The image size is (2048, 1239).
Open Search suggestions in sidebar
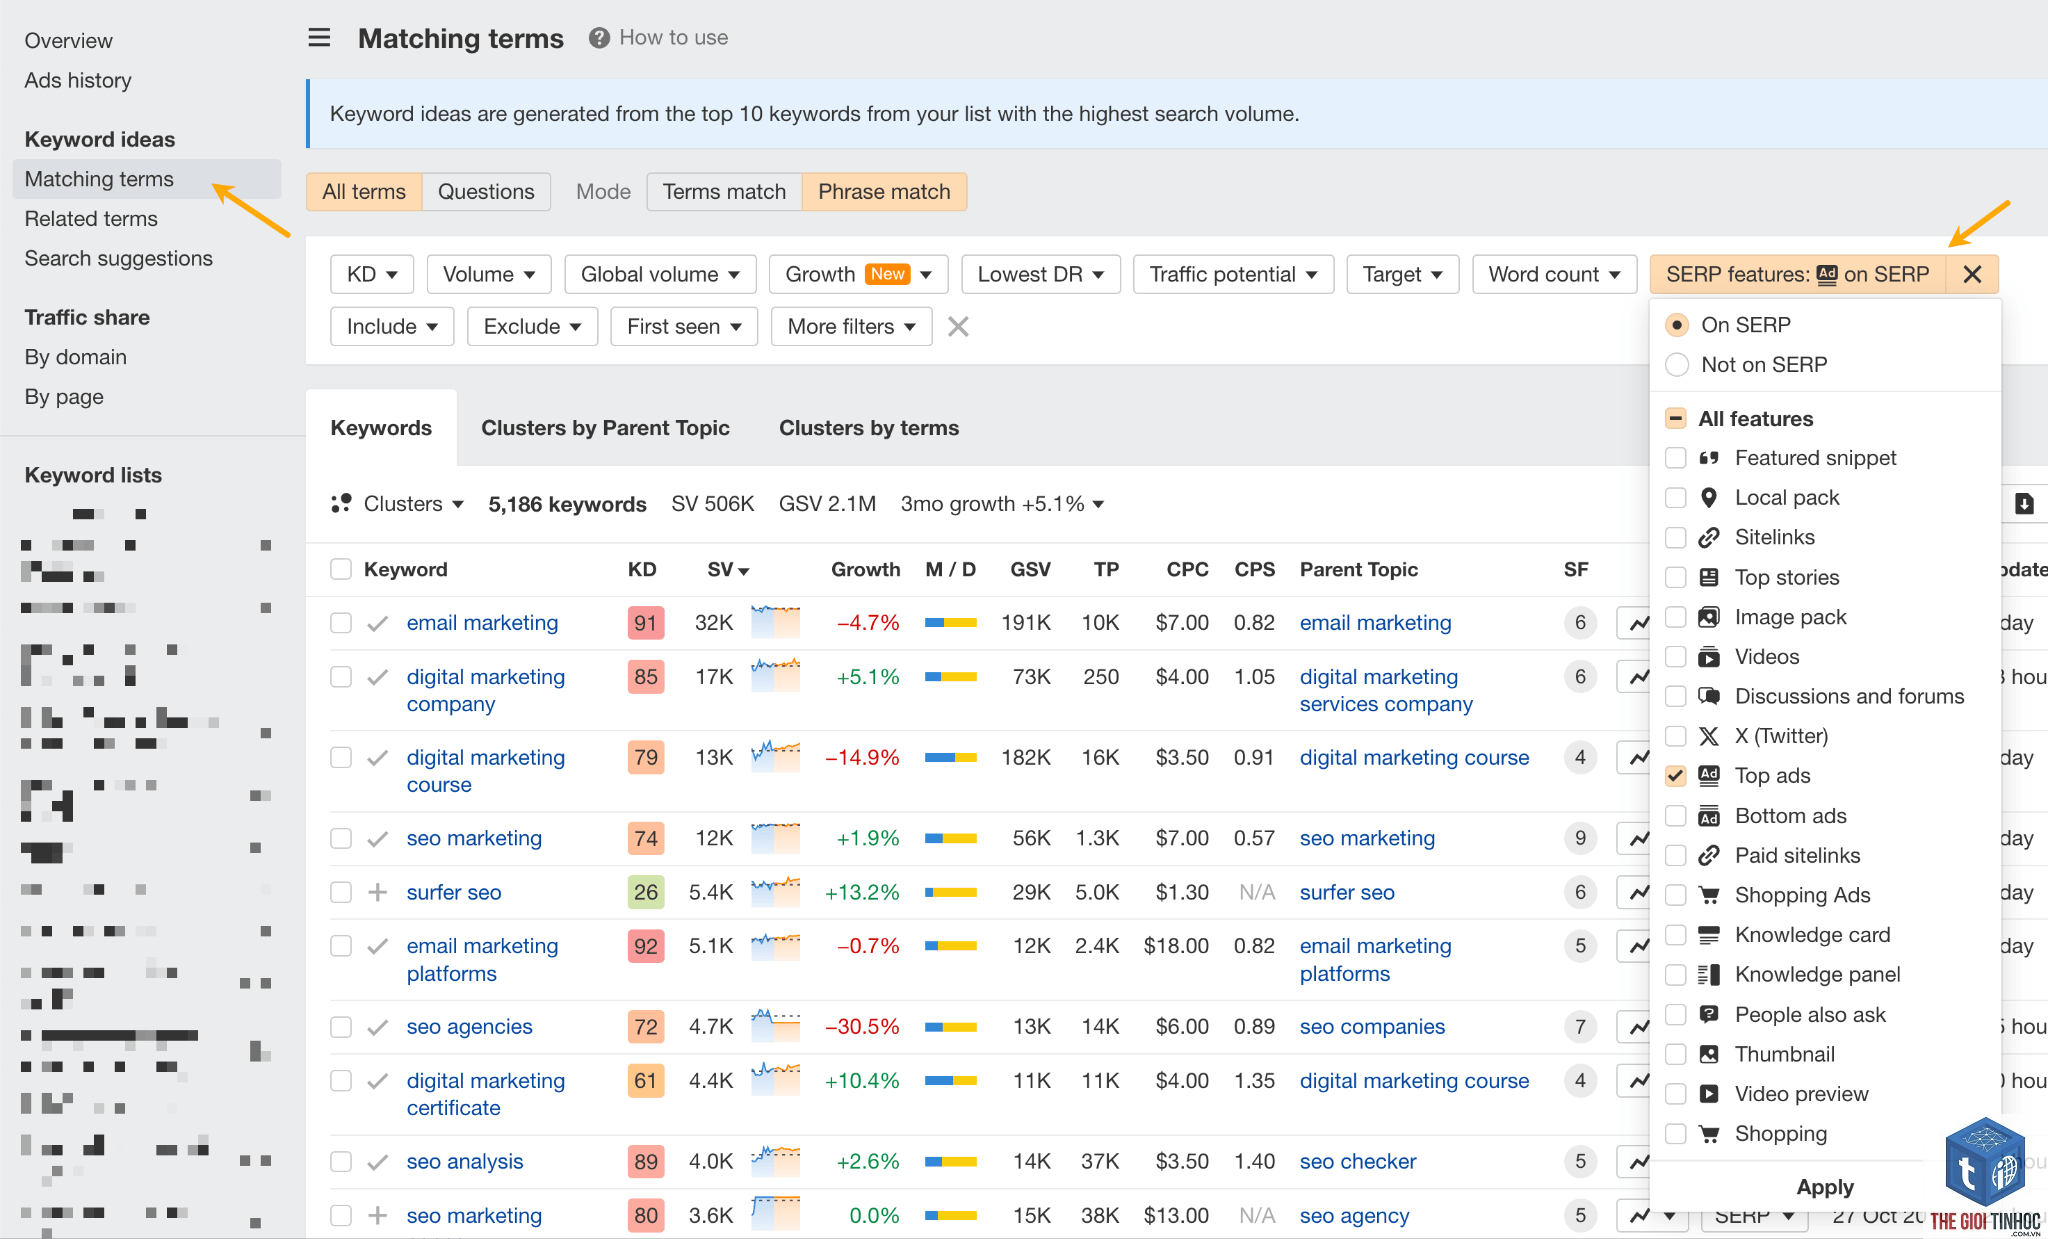point(118,259)
